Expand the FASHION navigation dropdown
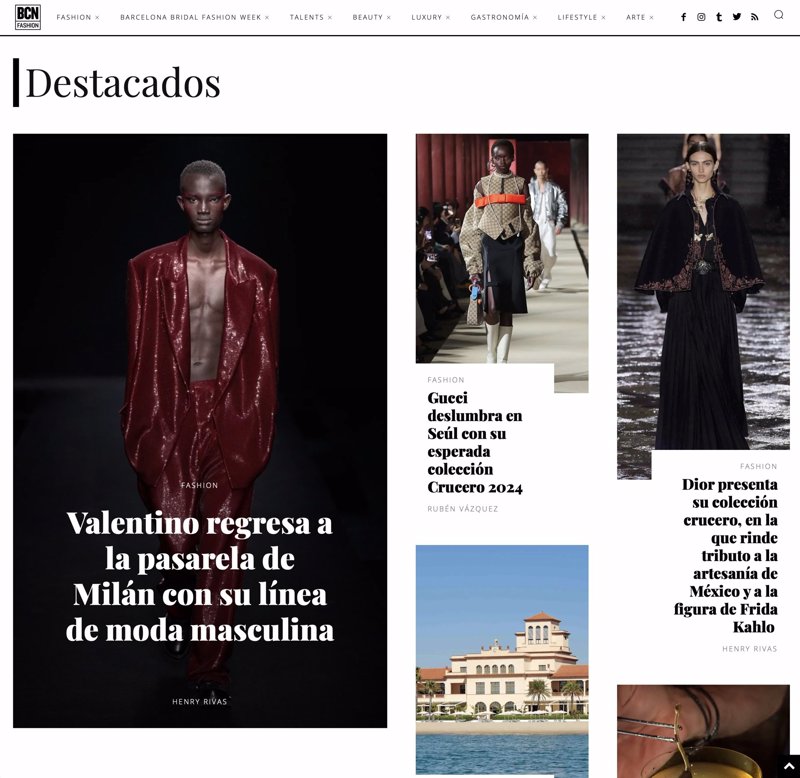Image resolution: width=800 pixels, height=778 pixels. 75,16
